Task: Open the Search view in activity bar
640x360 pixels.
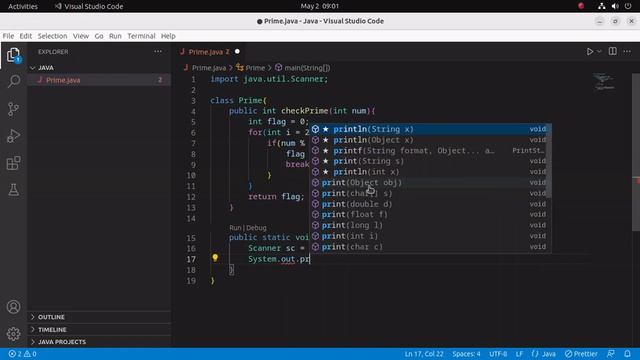Action: [13, 81]
